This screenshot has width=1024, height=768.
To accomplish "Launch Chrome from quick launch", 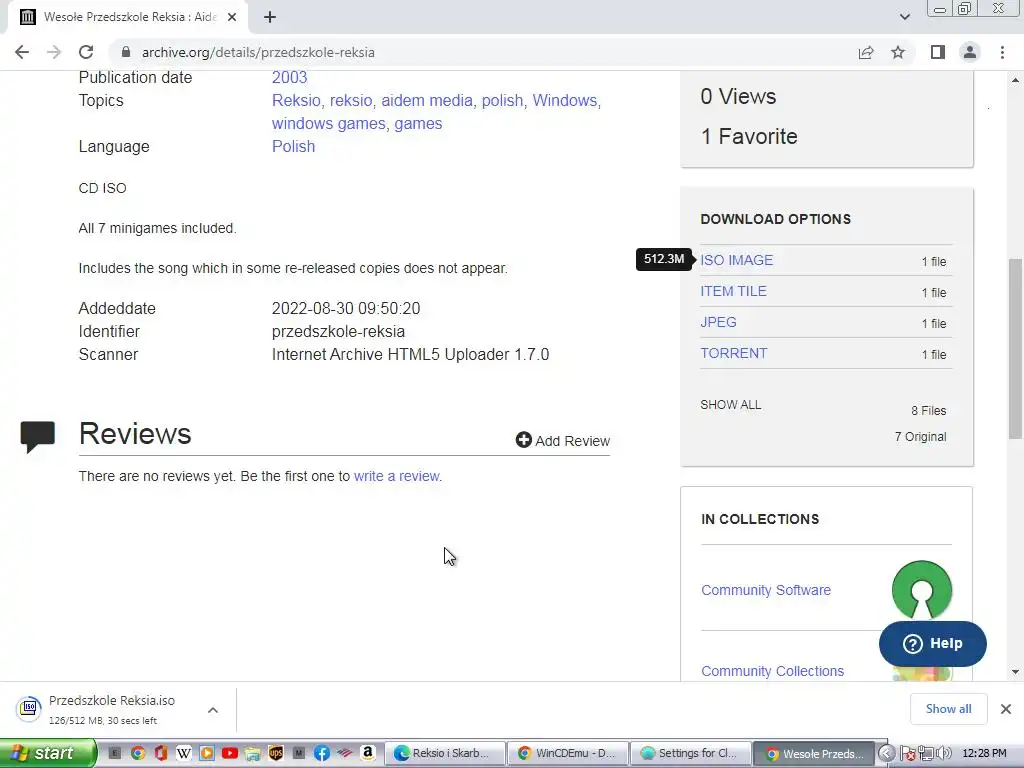I will click(x=137, y=753).
